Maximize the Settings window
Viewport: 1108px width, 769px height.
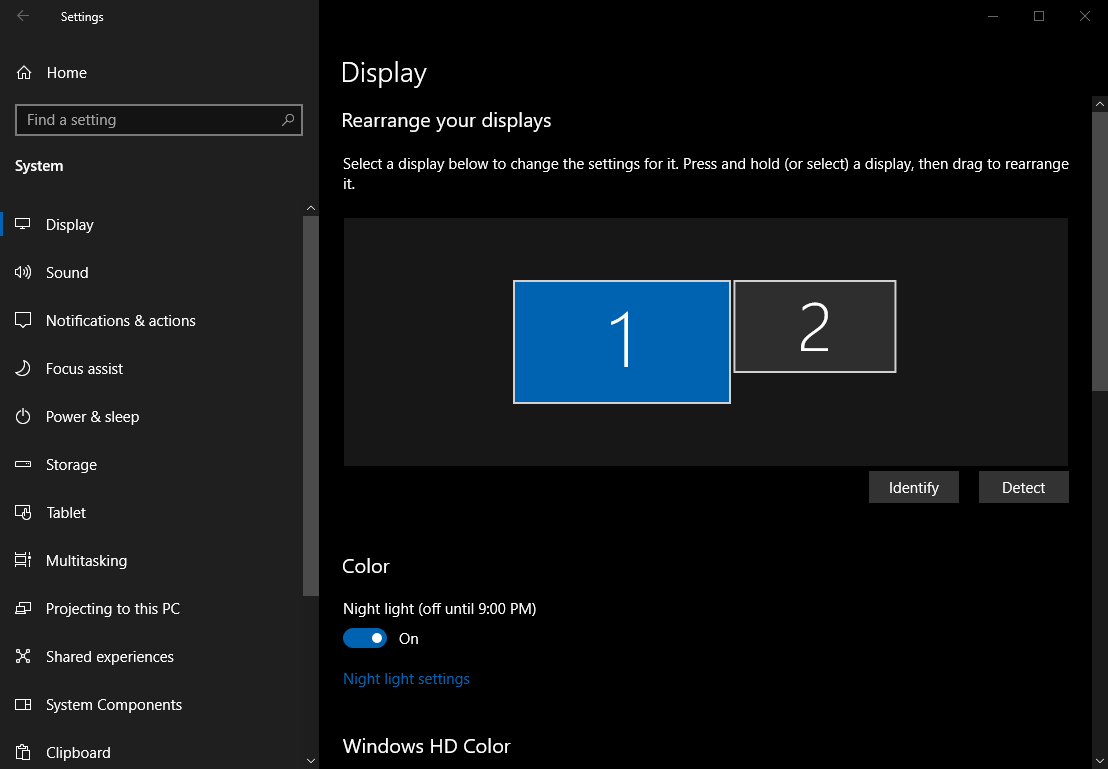click(1039, 16)
